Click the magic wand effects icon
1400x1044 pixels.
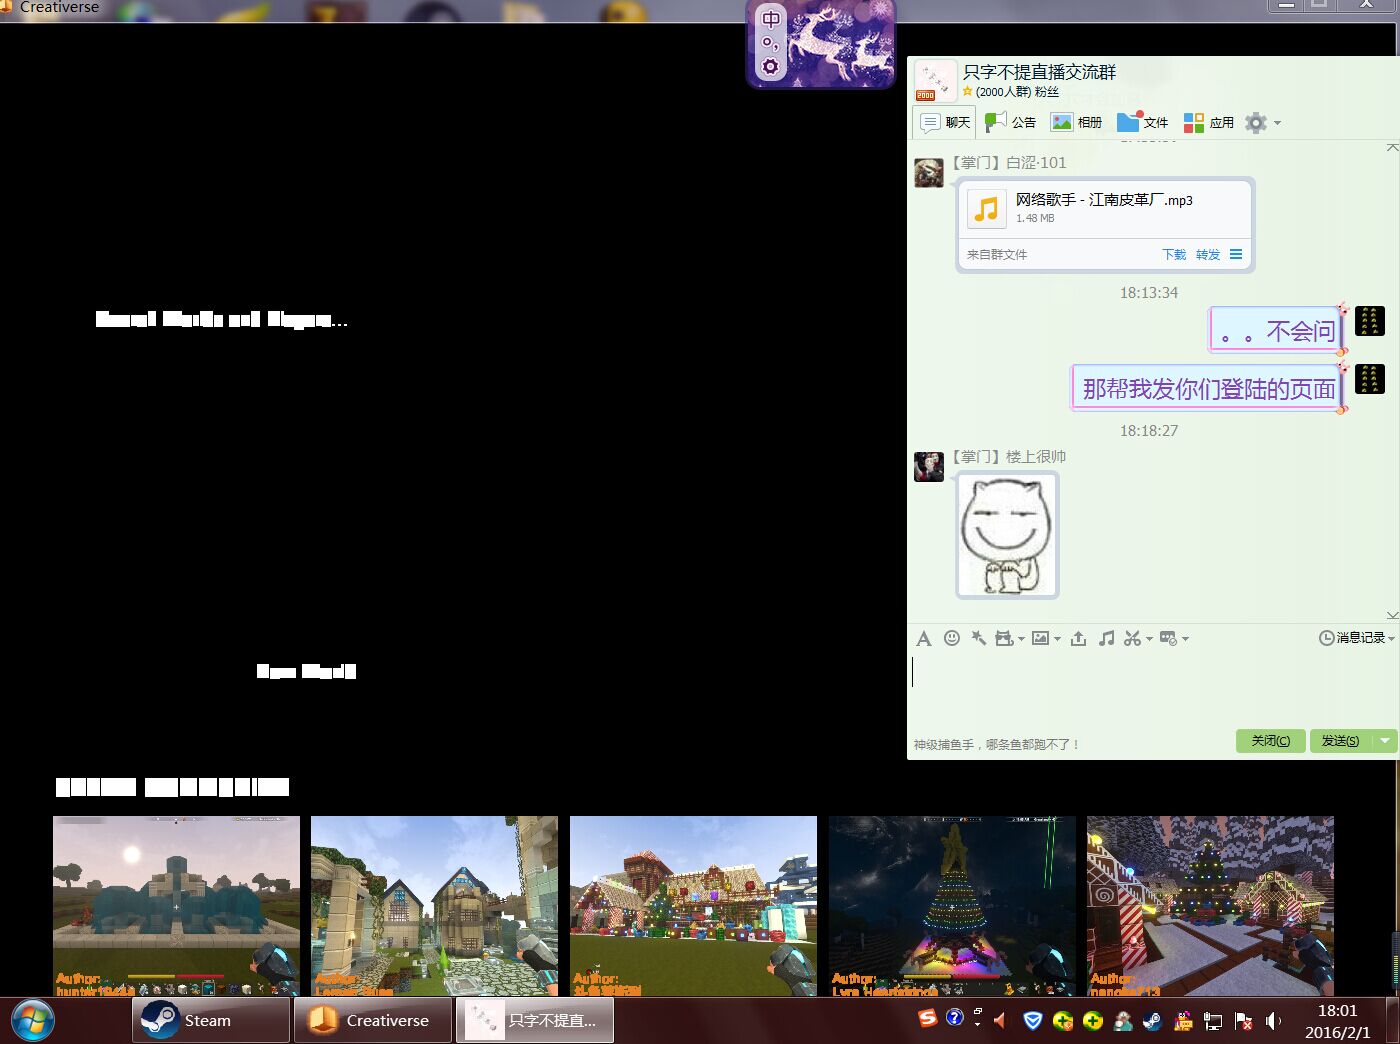979,638
